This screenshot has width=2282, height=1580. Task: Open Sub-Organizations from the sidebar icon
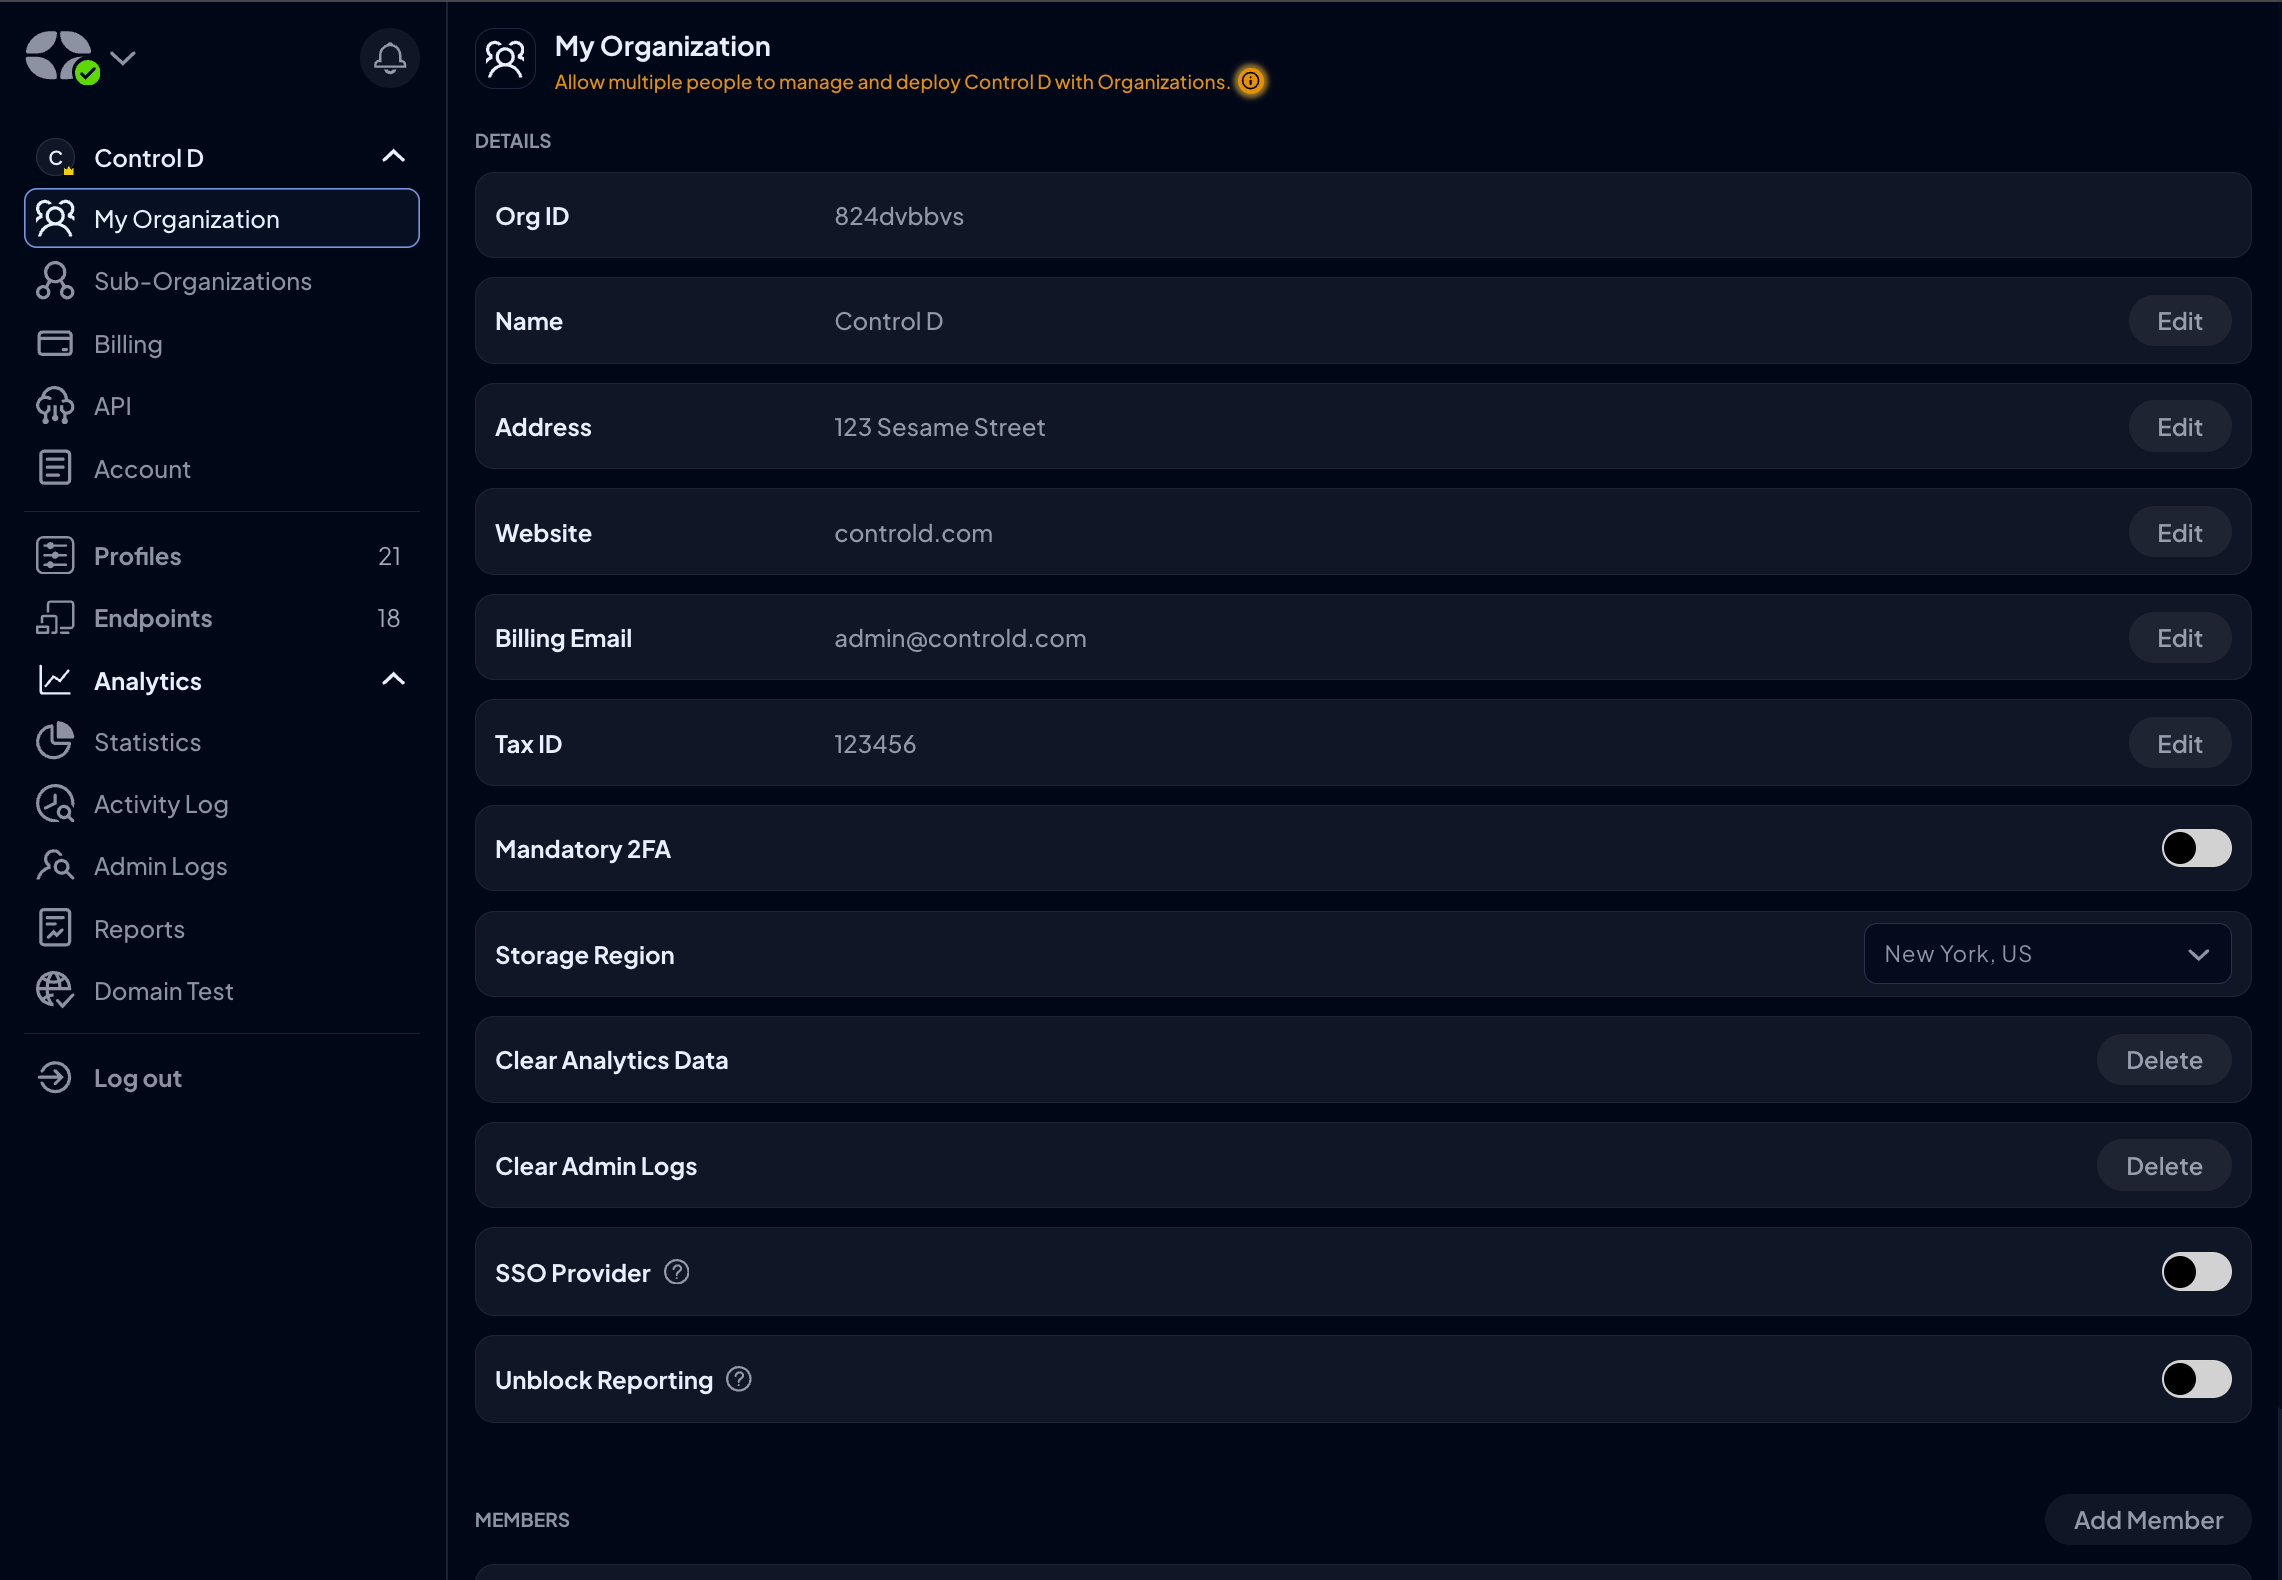pos(55,281)
